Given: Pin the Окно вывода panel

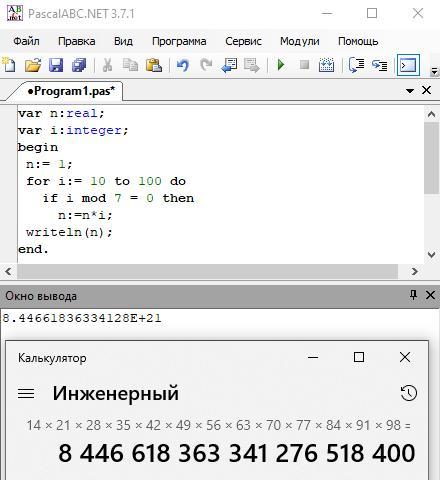Looking at the screenshot, I should (x=413, y=295).
